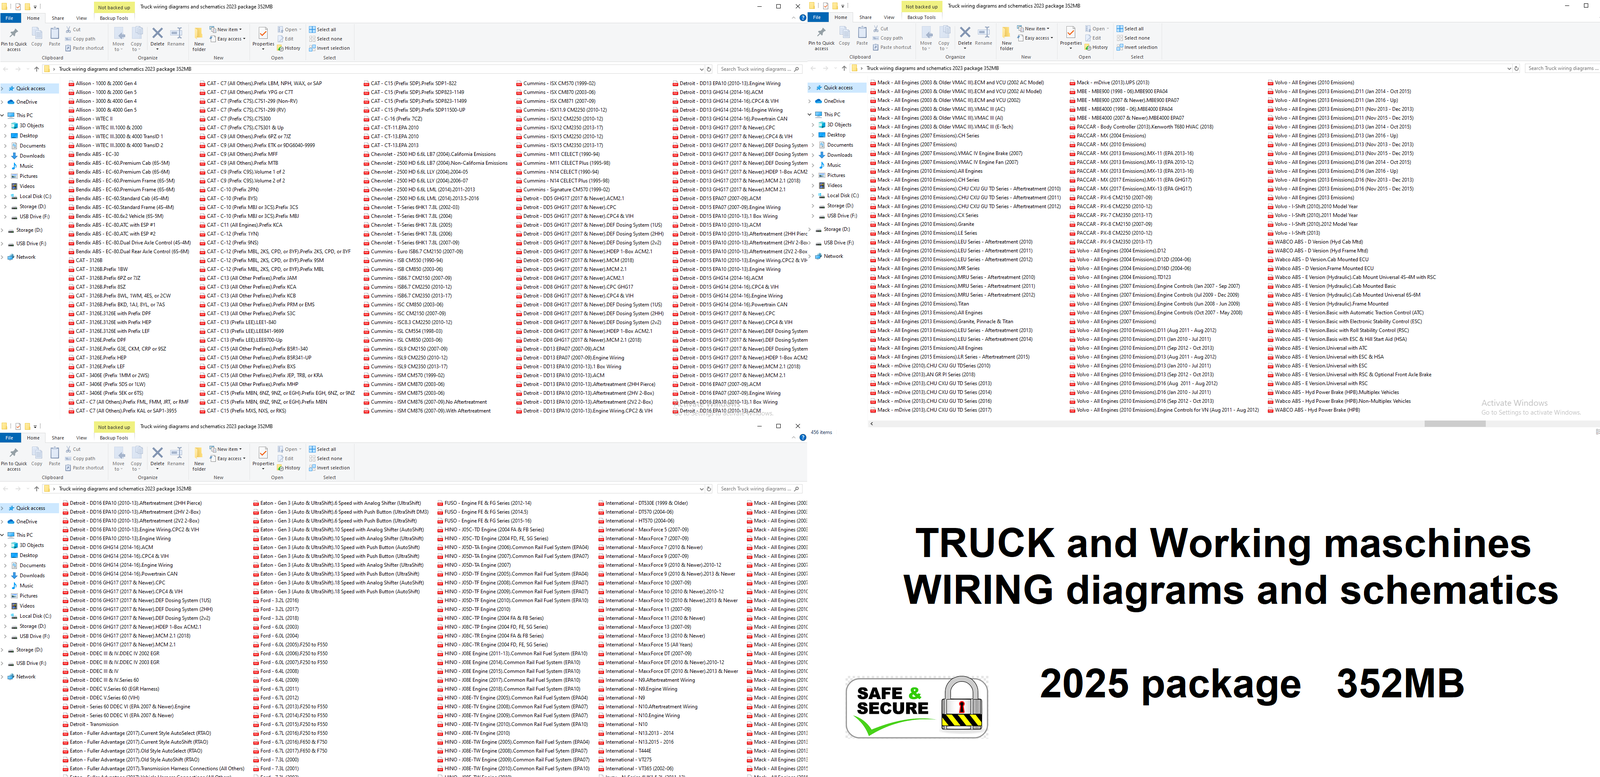Click up-arrow navigation button in top-left window
The image size is (1600, 777).
pos(36,69)
